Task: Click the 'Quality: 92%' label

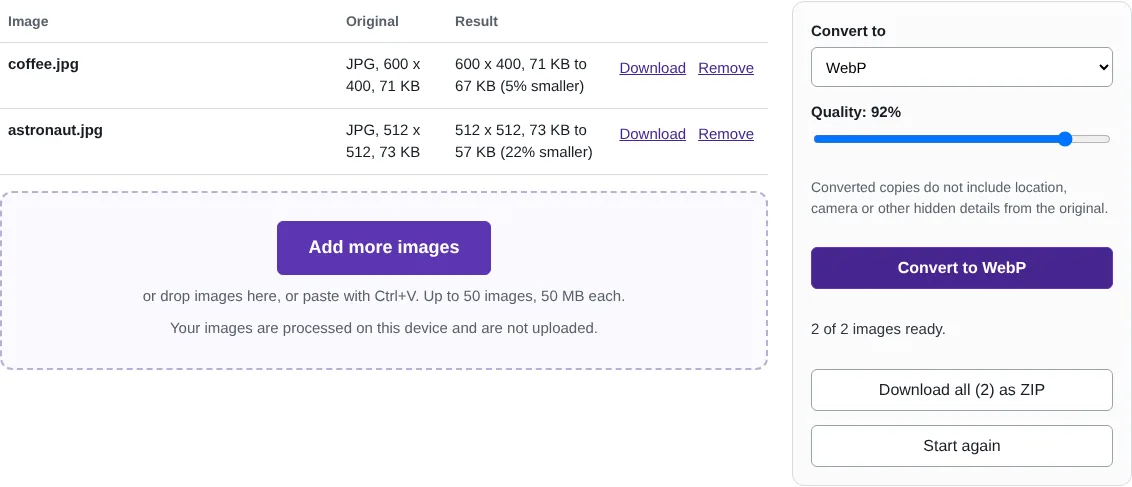Action: (x=856, y=112)
